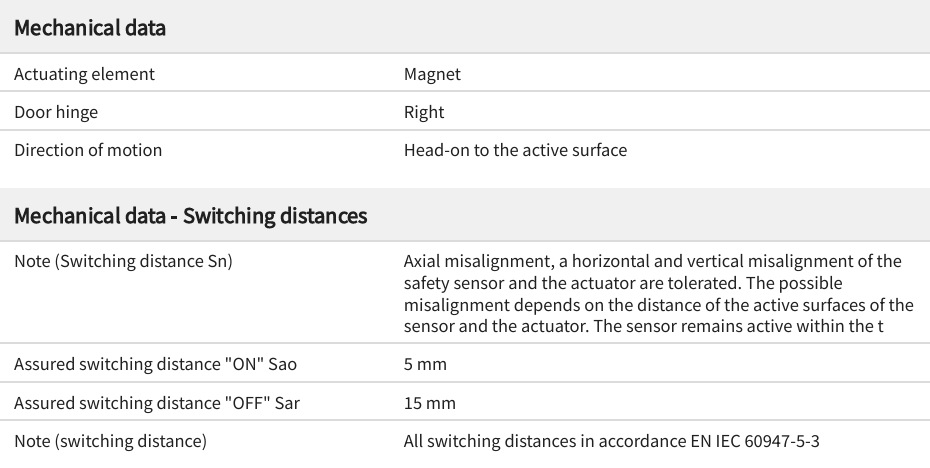Viewport: 930px width, 468px height.
Task: Select Head-on to the active surface text
Action: point(515,150)
